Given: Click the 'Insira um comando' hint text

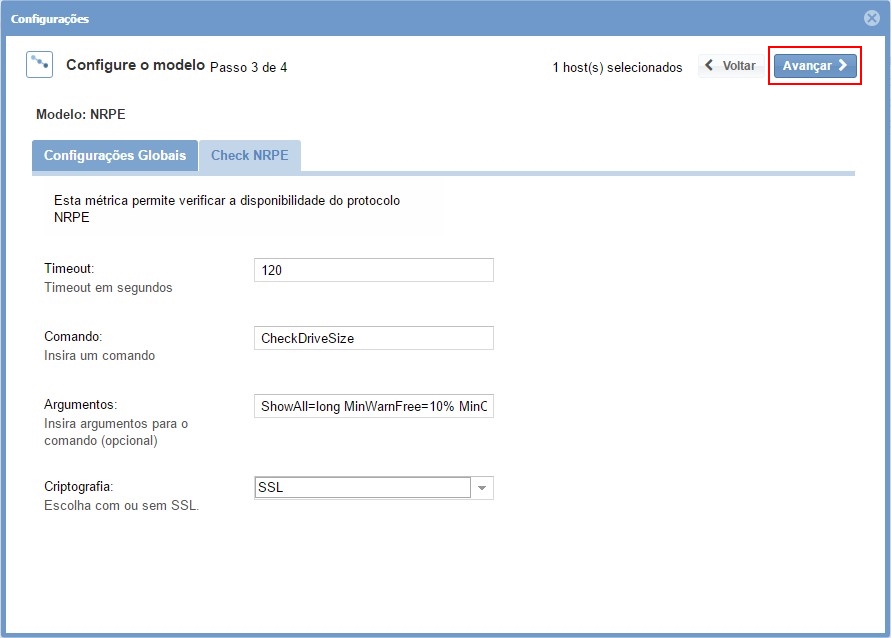Looking at the screenshot, I should tap(99, 356).
